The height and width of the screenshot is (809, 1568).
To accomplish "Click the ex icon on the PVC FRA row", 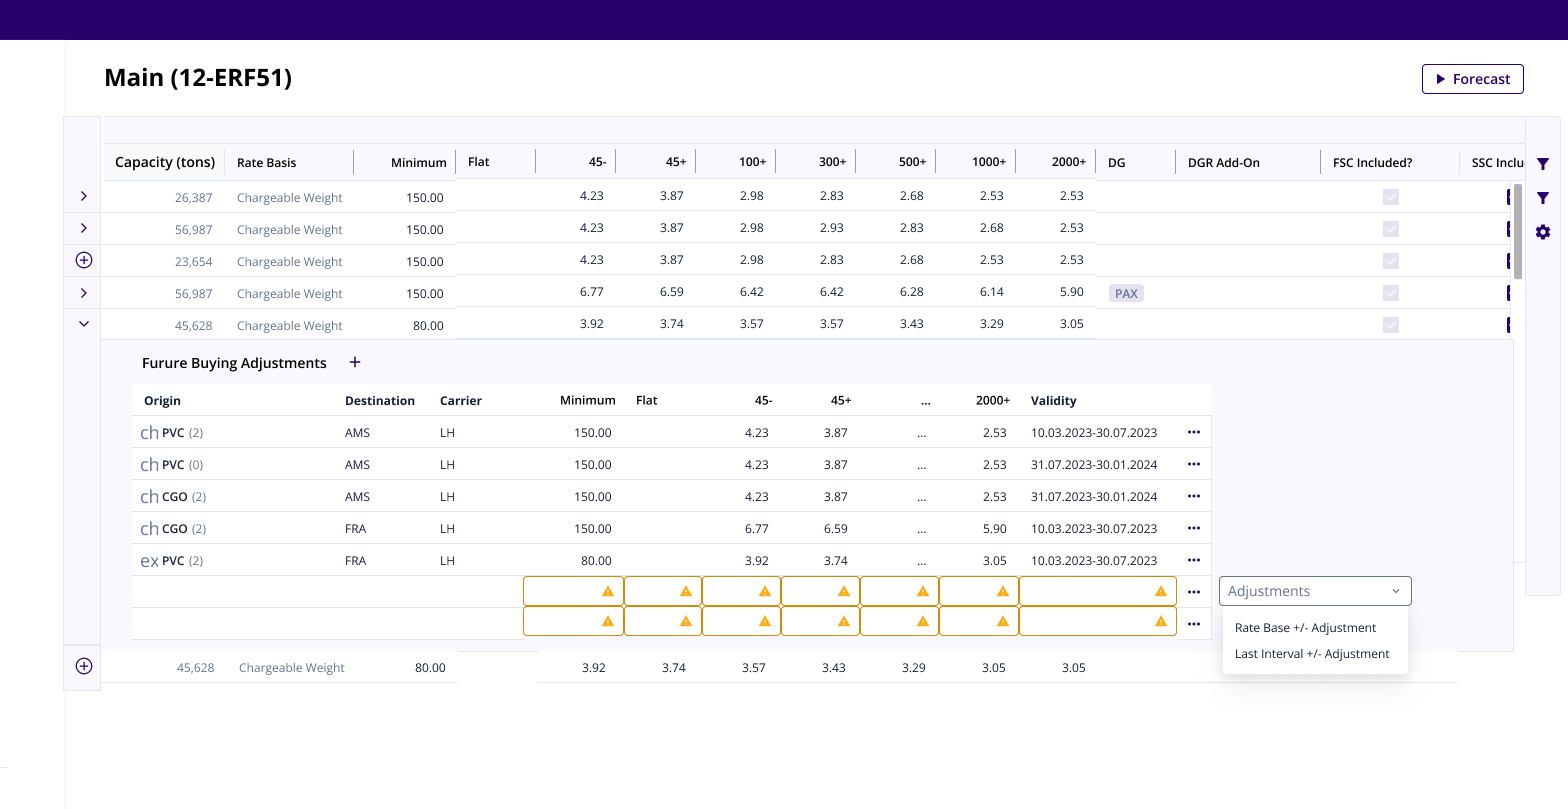I will [149, 561].
